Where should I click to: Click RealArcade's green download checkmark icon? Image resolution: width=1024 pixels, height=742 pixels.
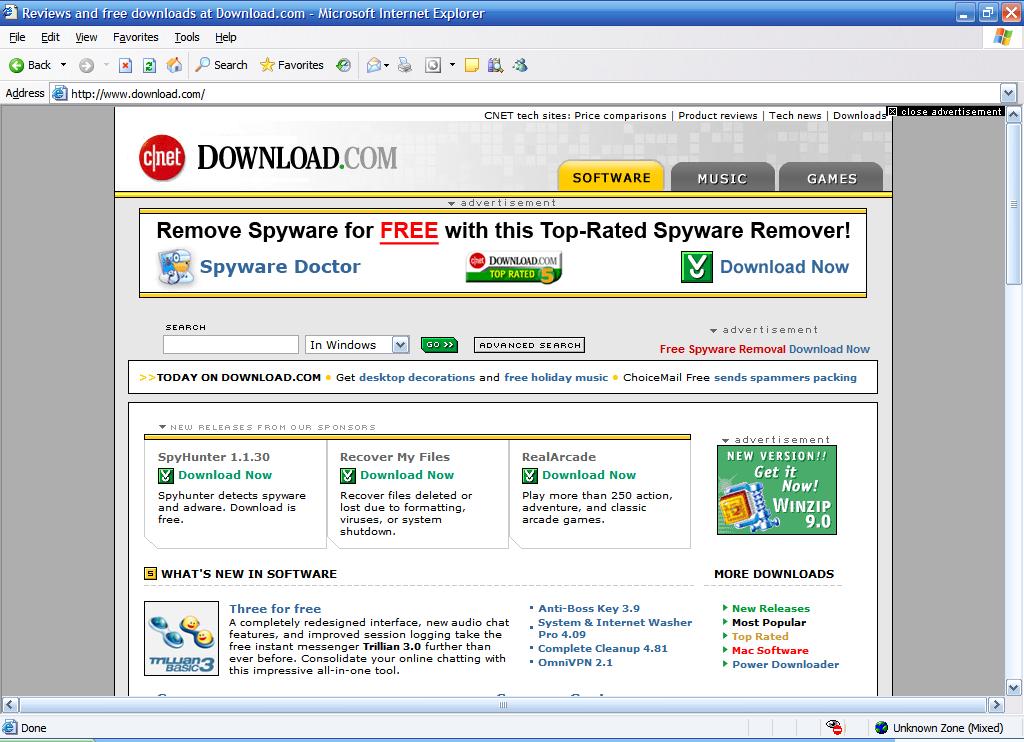click(530, 476)
